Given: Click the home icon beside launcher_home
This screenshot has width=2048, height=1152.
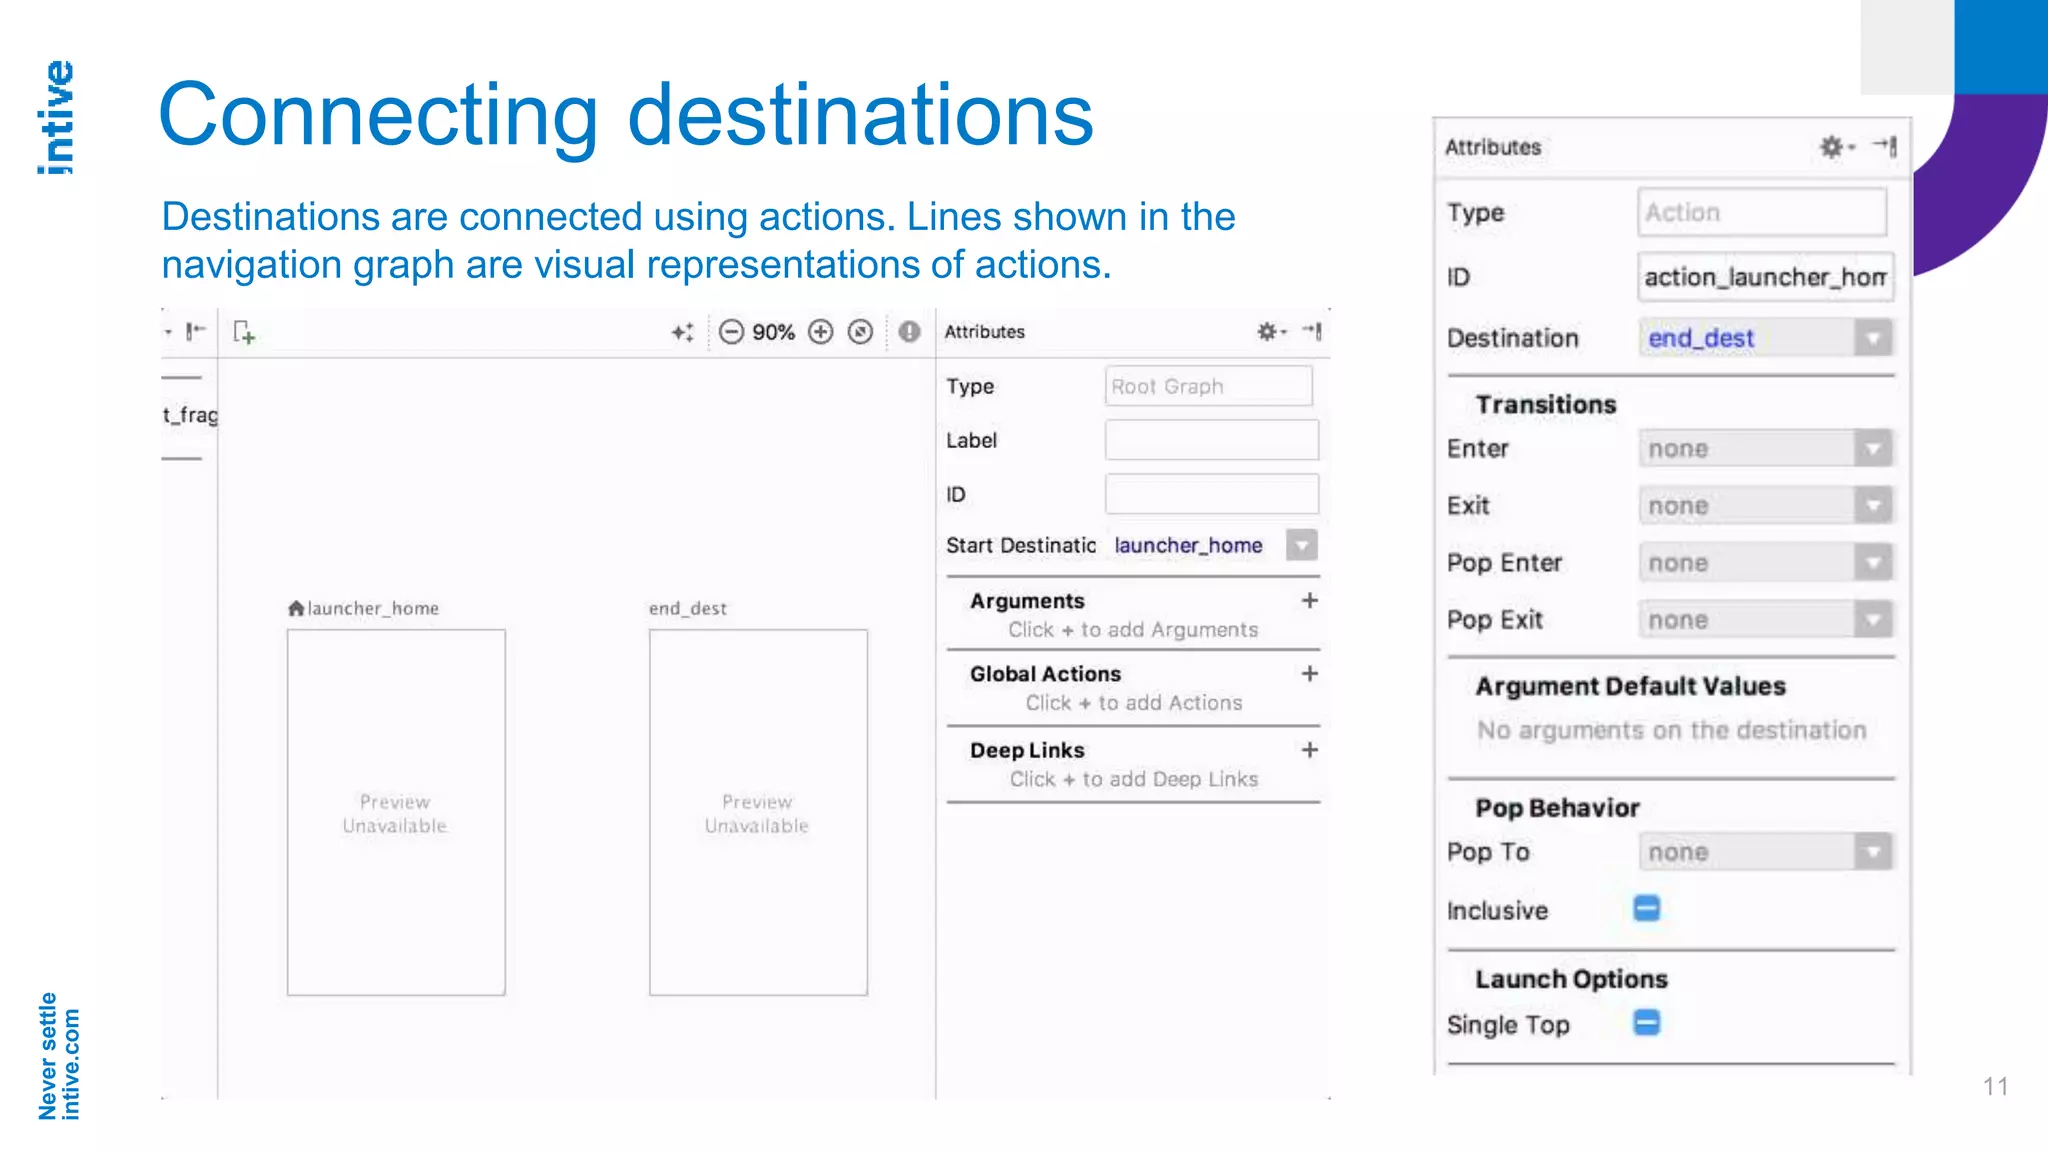Looking at the screenshot, I should click(x=296, y=608).
